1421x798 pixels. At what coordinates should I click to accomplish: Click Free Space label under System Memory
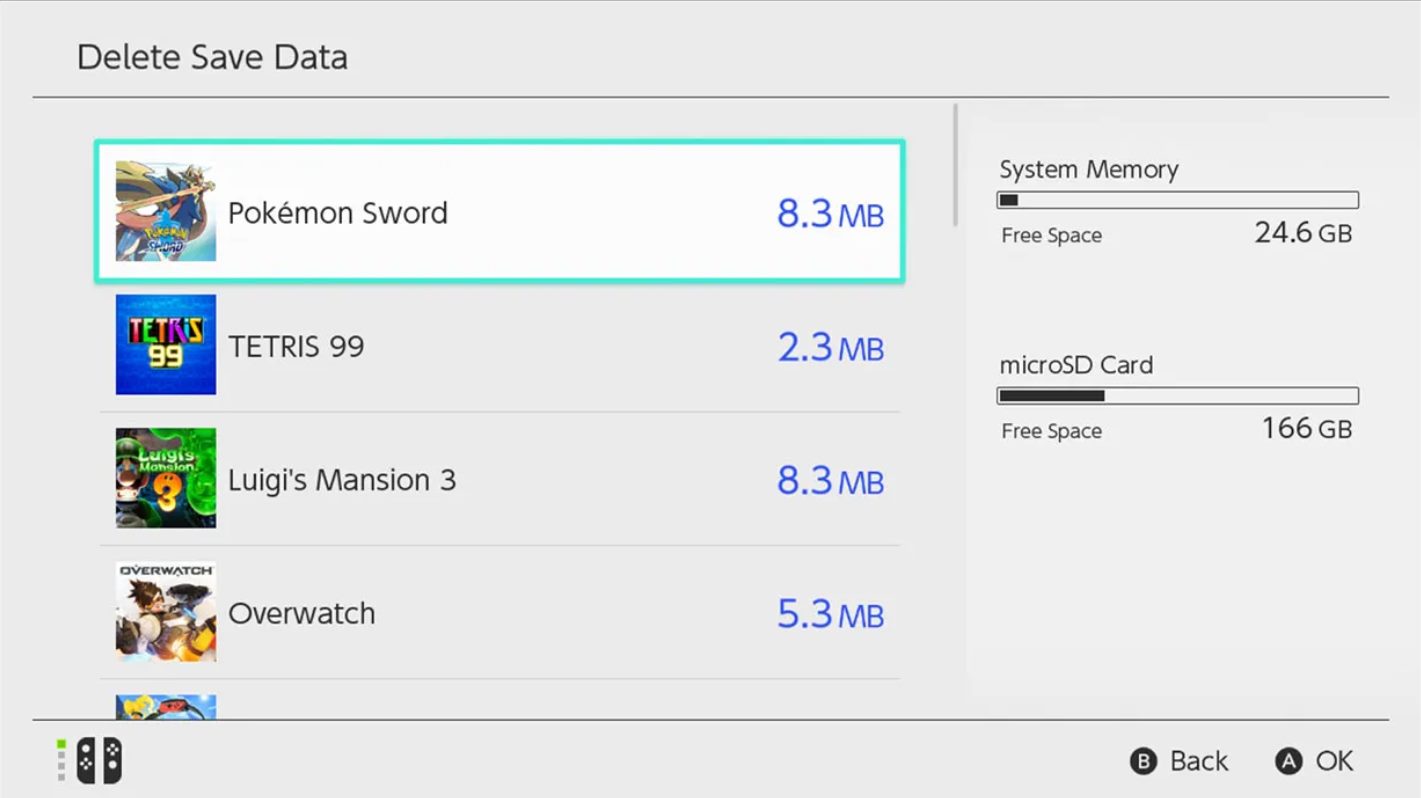point(1052,236)
